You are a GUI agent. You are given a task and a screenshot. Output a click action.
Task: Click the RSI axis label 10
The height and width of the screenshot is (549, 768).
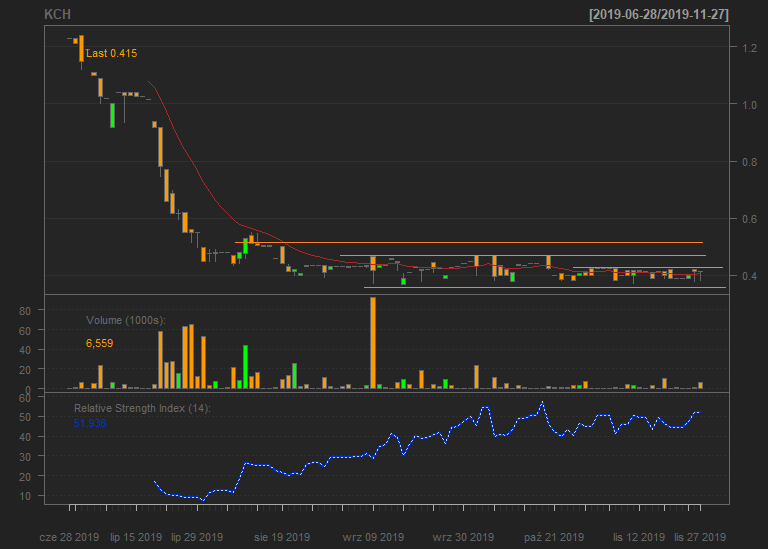tap(25, 496)
